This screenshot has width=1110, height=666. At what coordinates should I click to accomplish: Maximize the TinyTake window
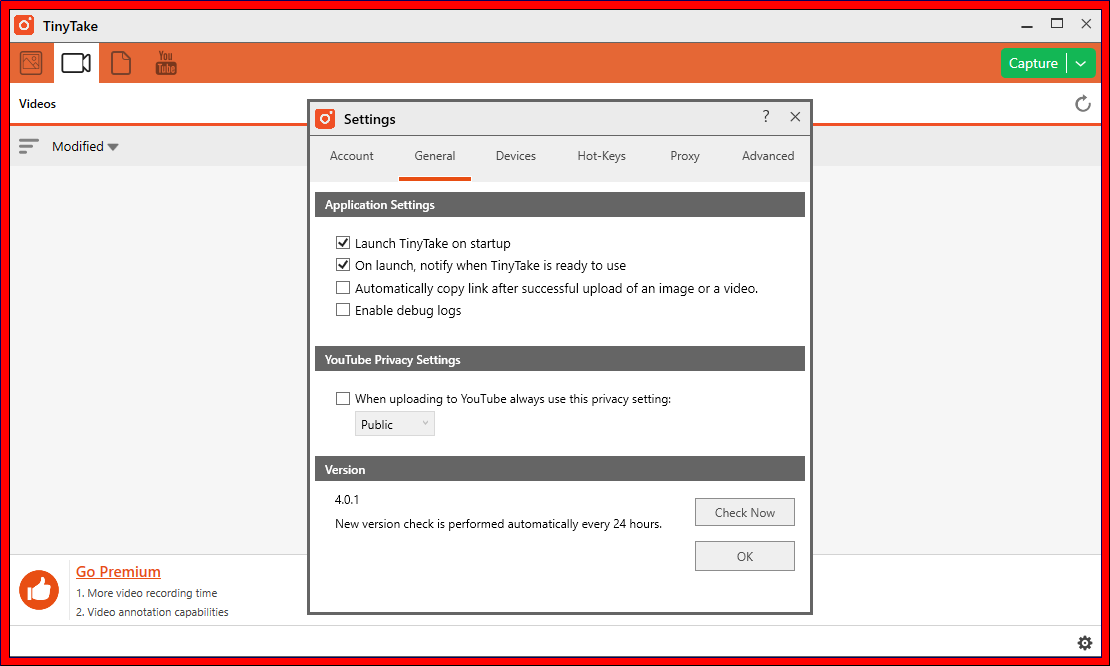(x=1057, y=24)
